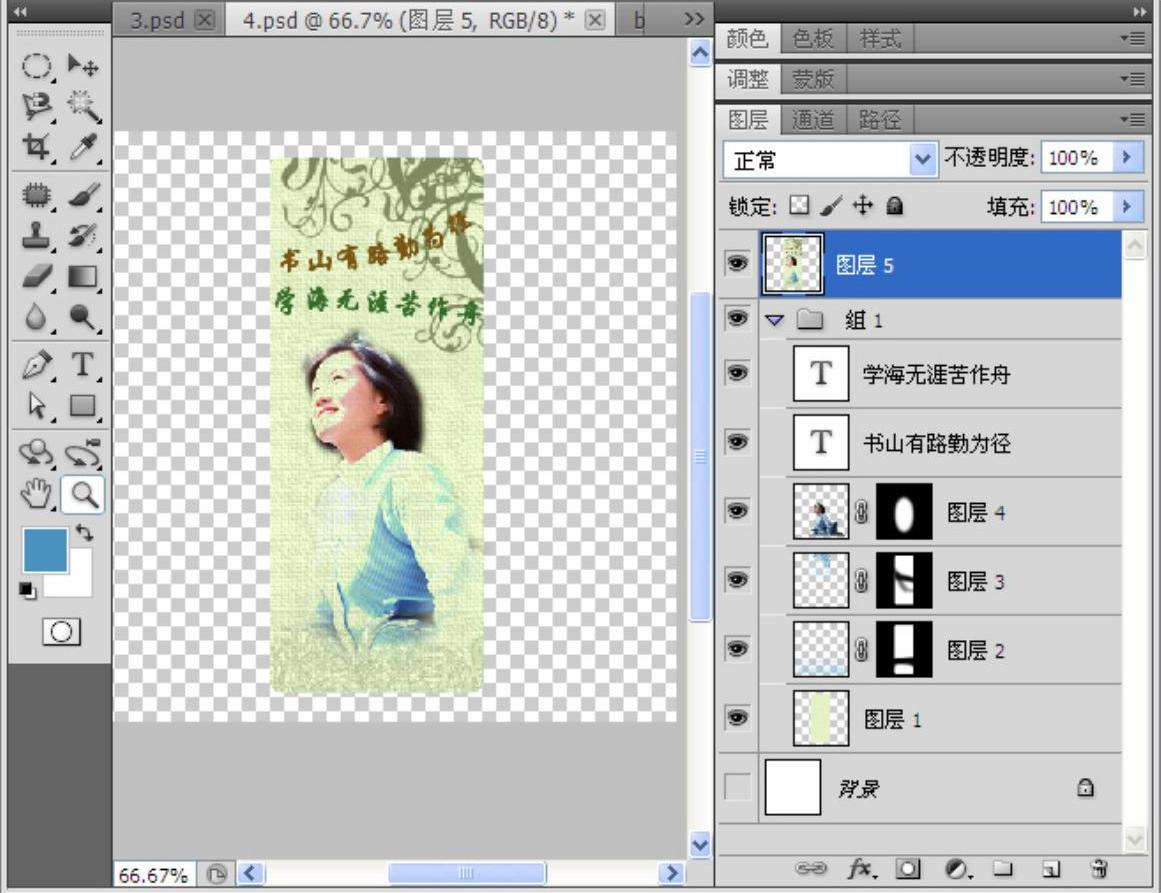Viewport: 1161px width, 893px height.
Task: Open the 不透明度 opacity slider arrow
Action: (1128, 158)
